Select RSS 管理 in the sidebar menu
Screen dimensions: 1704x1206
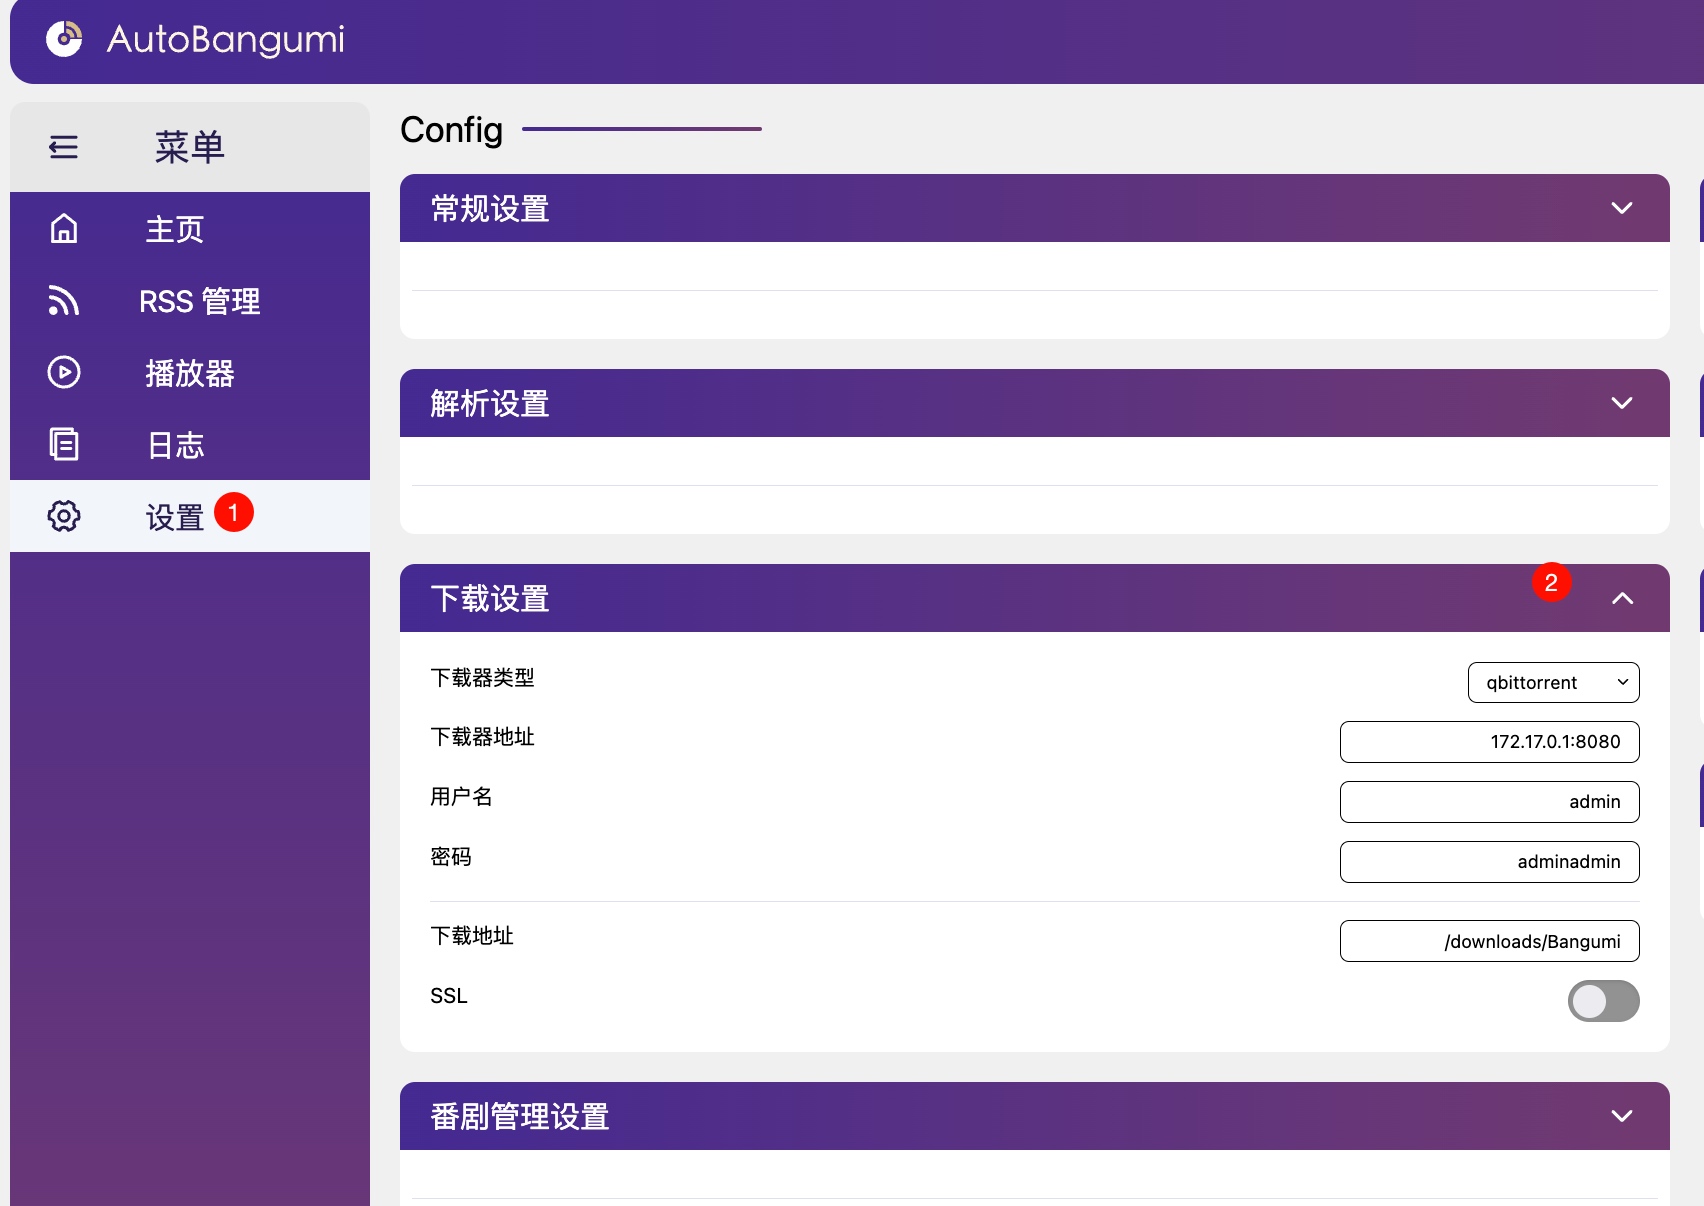point(199,301)
